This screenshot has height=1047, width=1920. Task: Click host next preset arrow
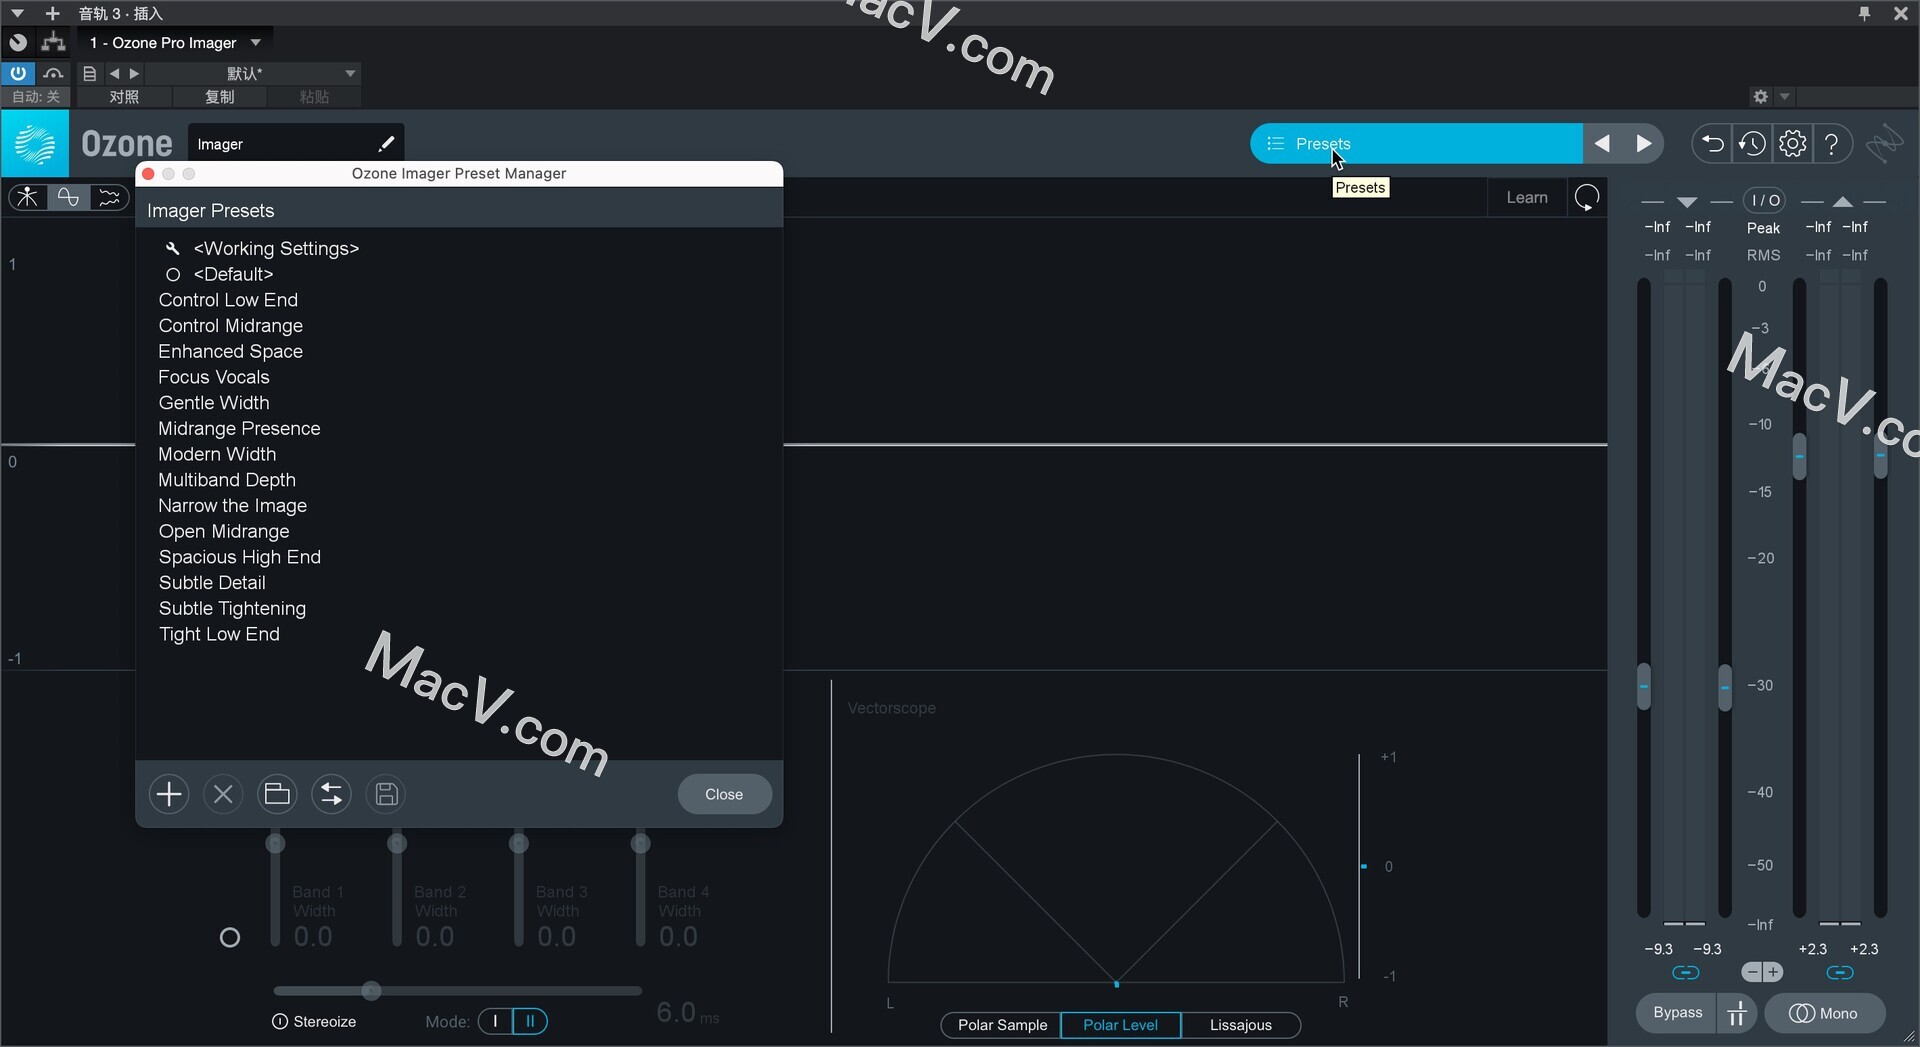(x=134, y=73)
